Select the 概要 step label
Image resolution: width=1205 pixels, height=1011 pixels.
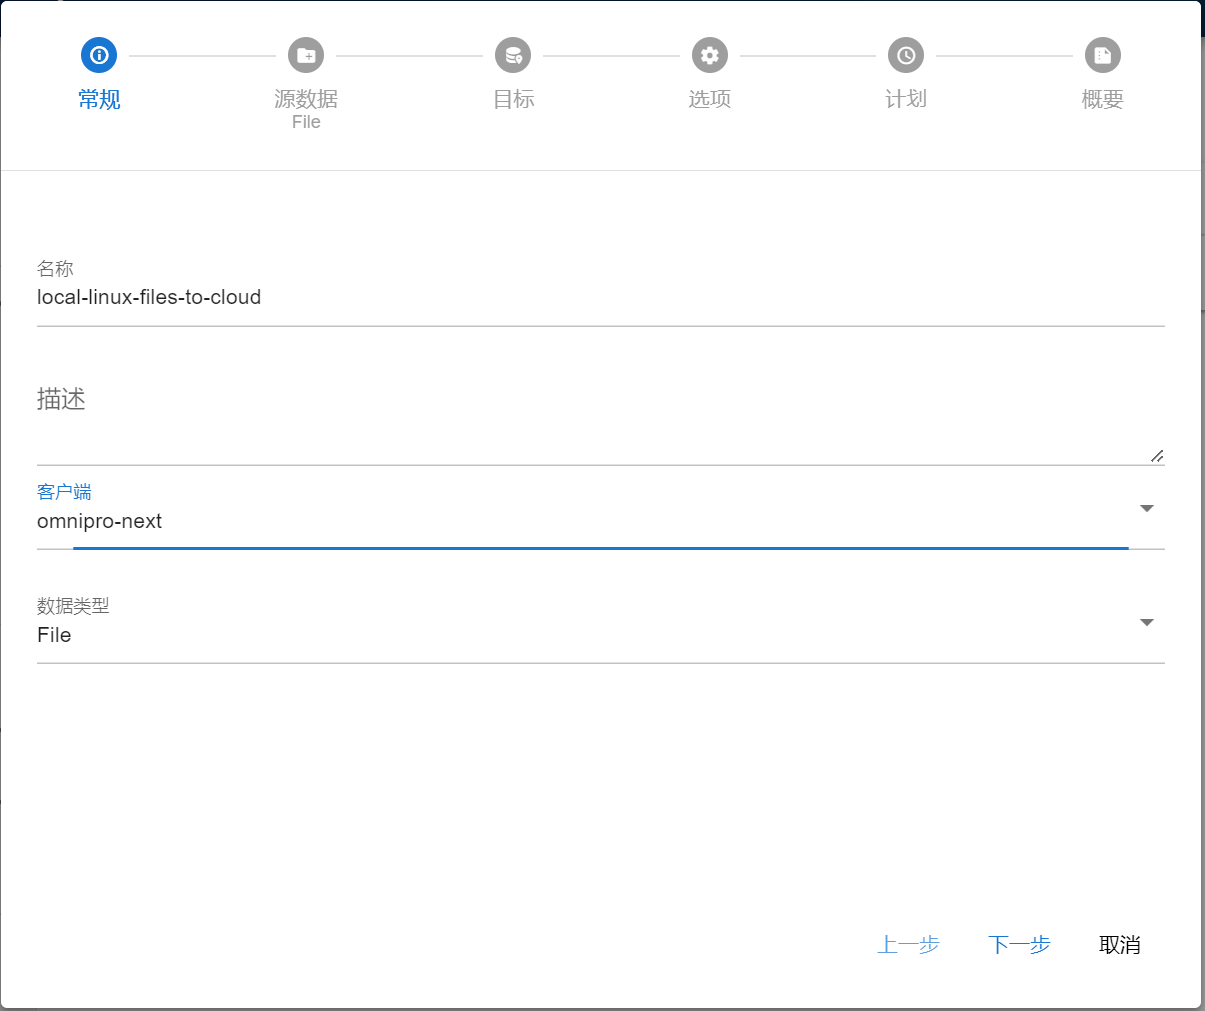click(1103, 99)
